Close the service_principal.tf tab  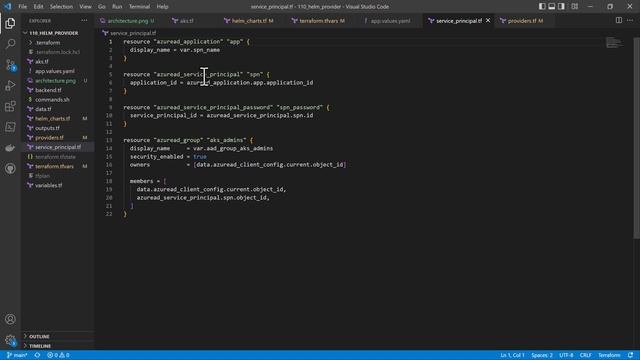tap(488, 20)
